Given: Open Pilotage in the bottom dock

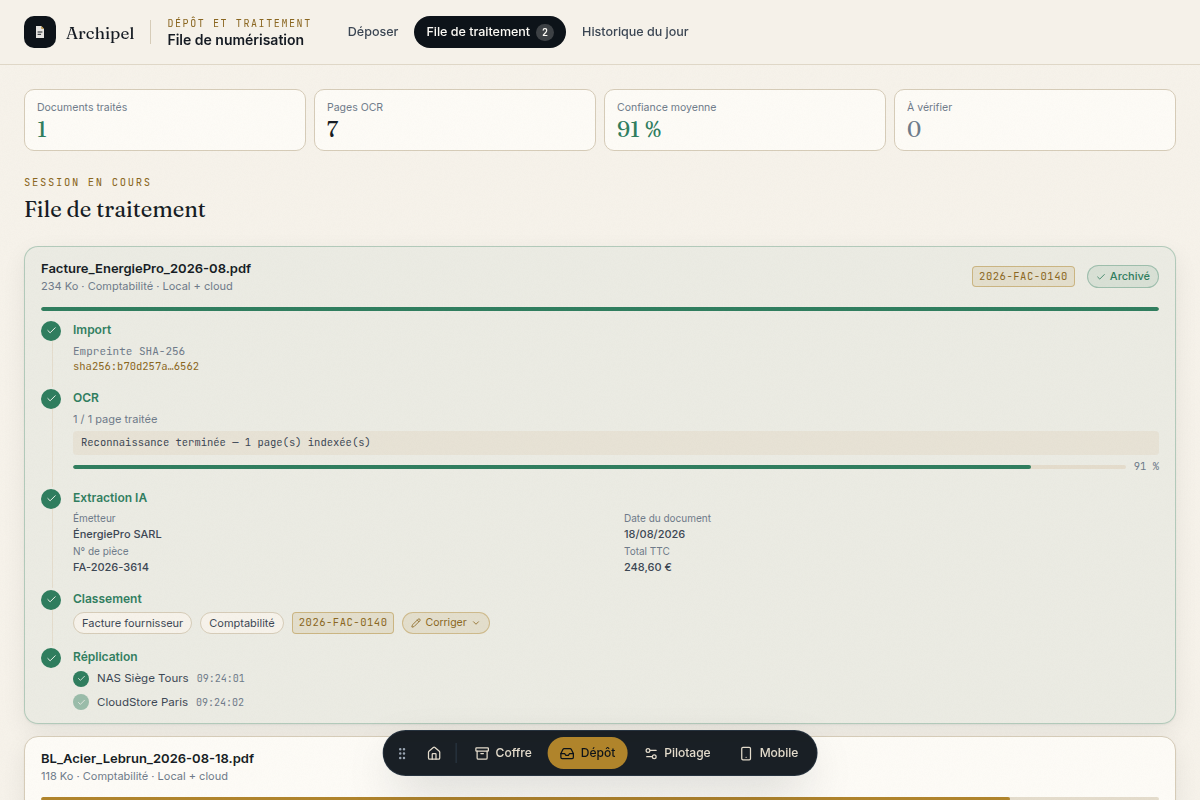Looking at the screenshot, I should (677, 753).
